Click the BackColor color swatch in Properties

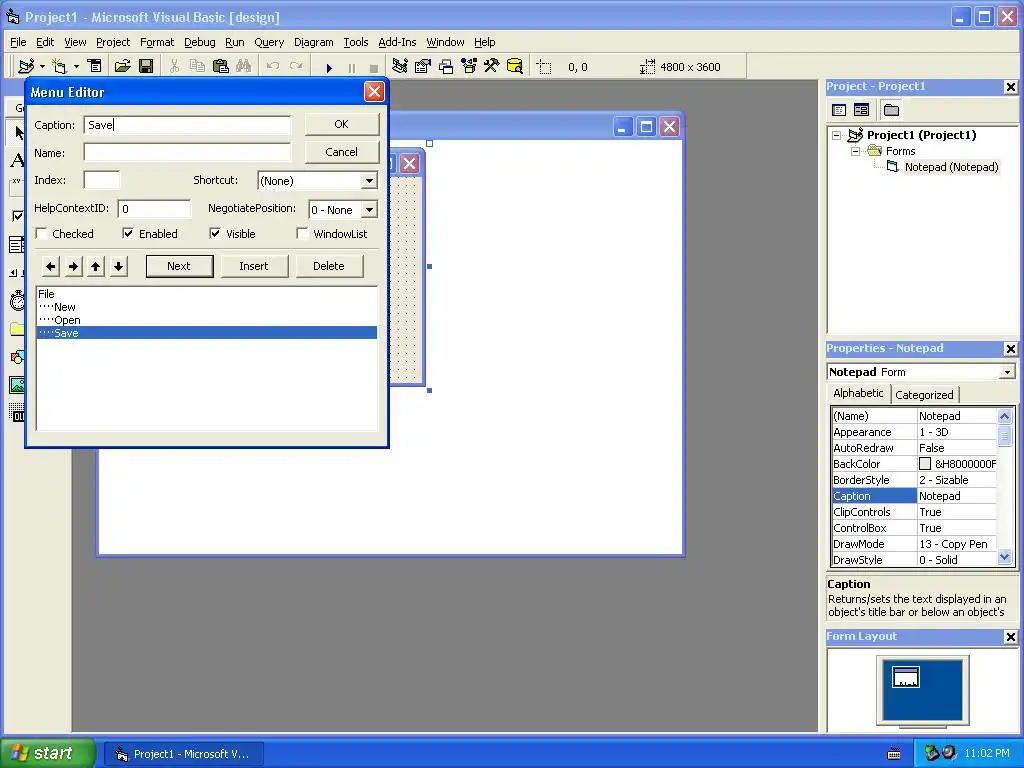[925, 464]
